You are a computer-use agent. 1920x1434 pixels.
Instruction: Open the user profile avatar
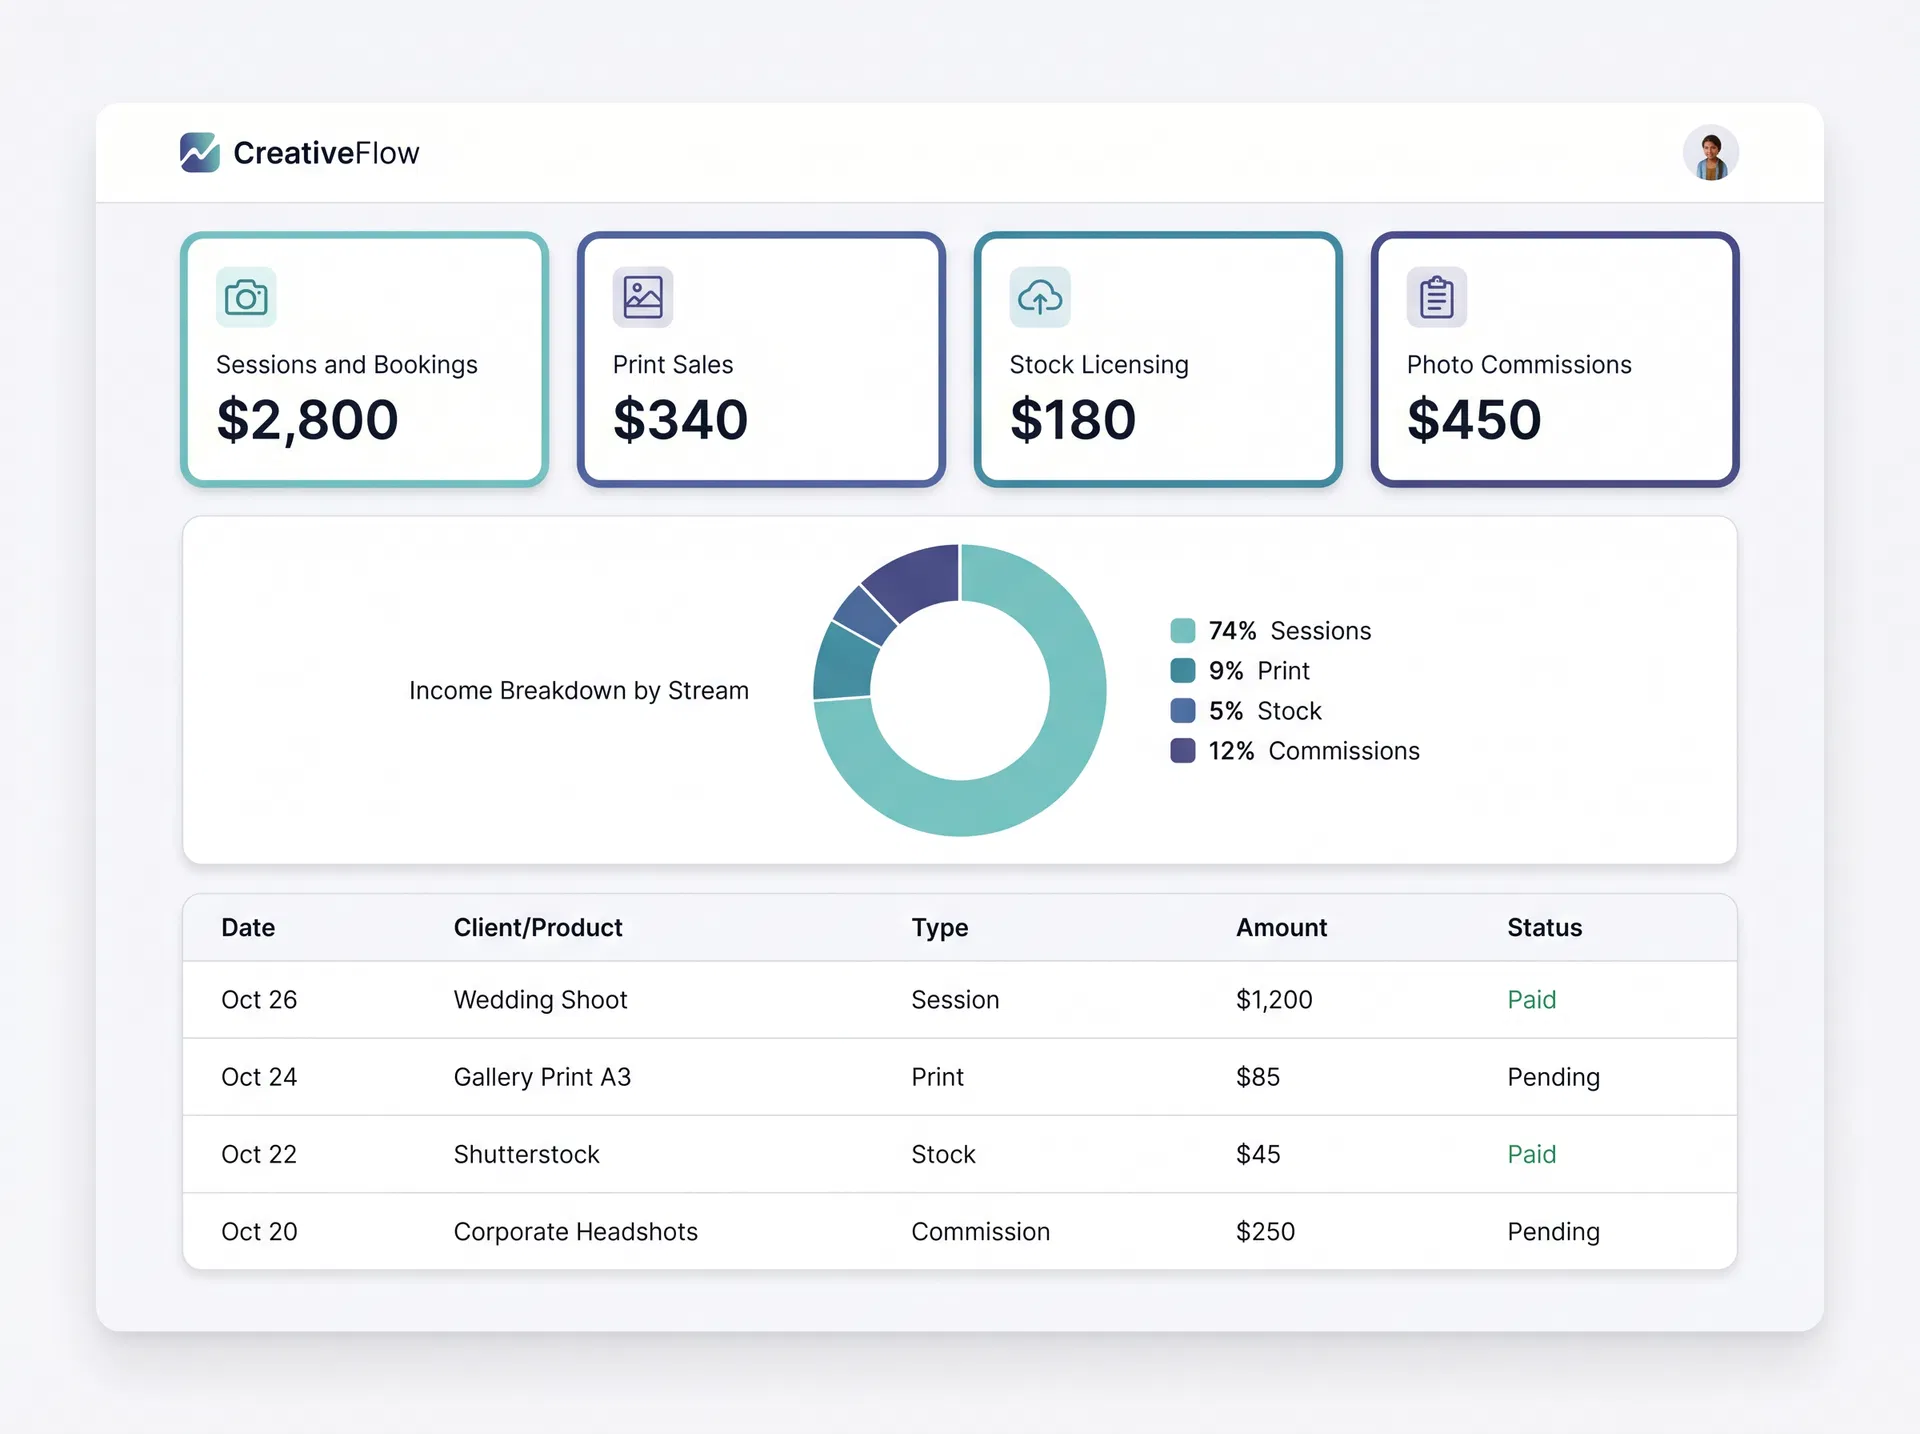point(1710,152)
